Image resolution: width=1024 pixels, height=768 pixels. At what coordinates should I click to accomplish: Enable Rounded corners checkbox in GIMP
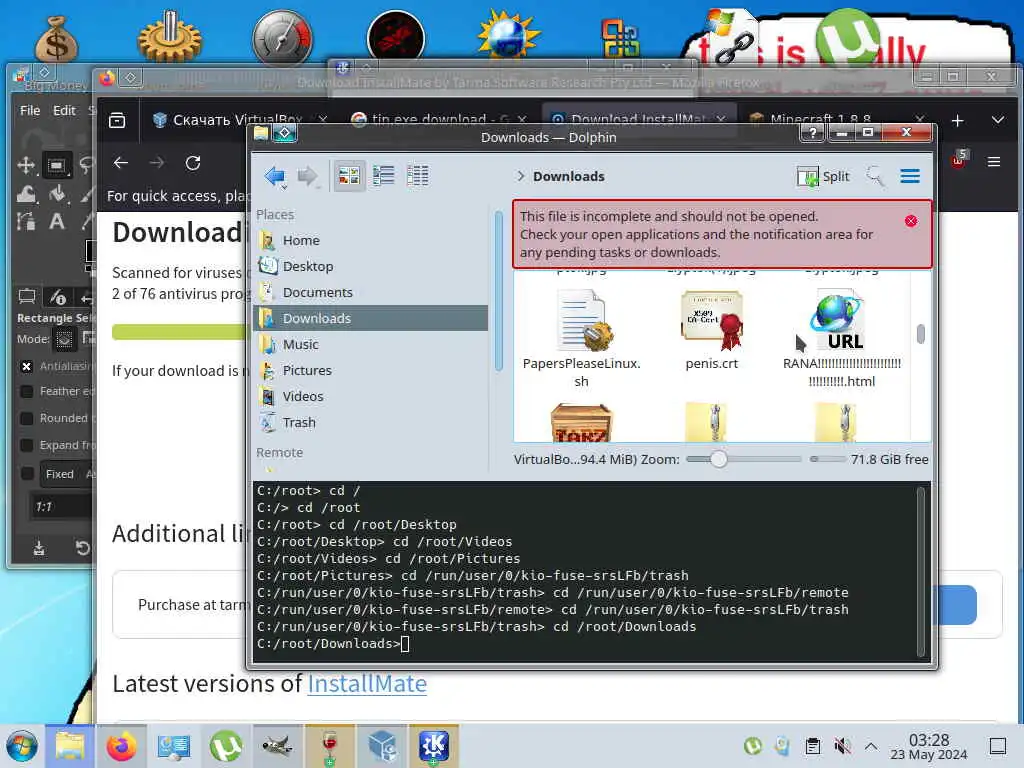click(26, 418)
